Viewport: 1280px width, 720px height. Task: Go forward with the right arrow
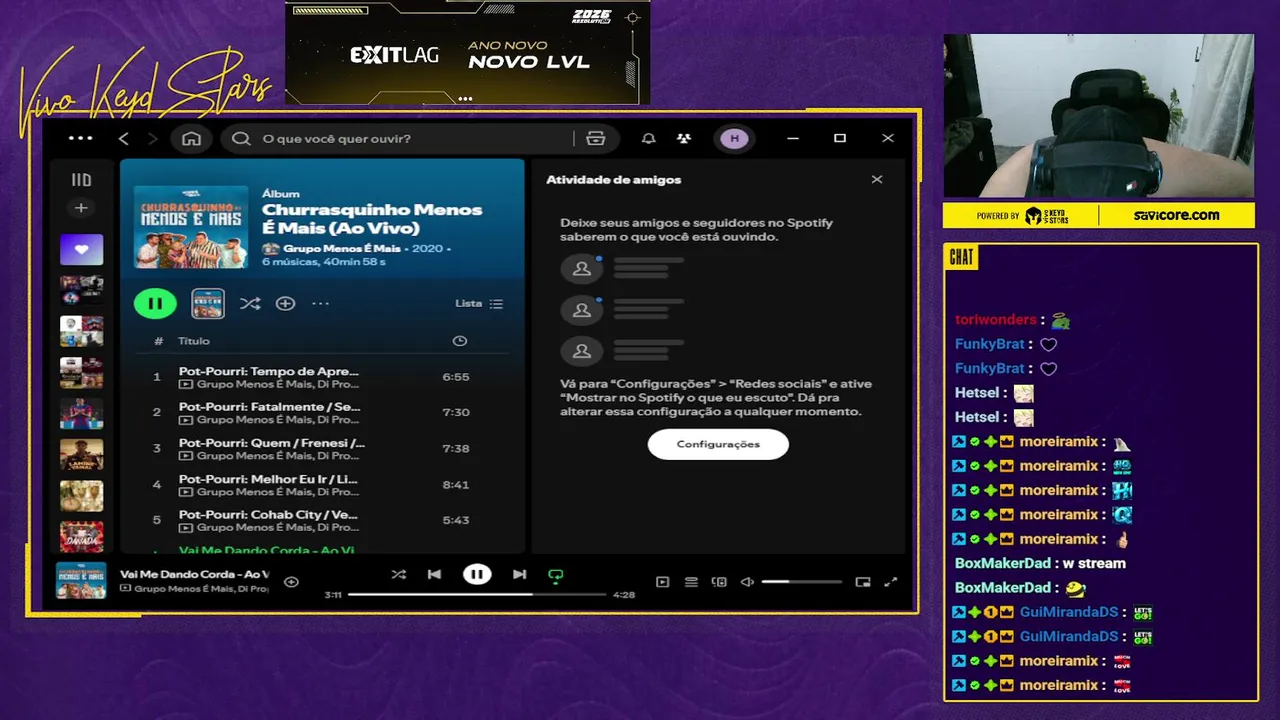(x=152, y=138)
